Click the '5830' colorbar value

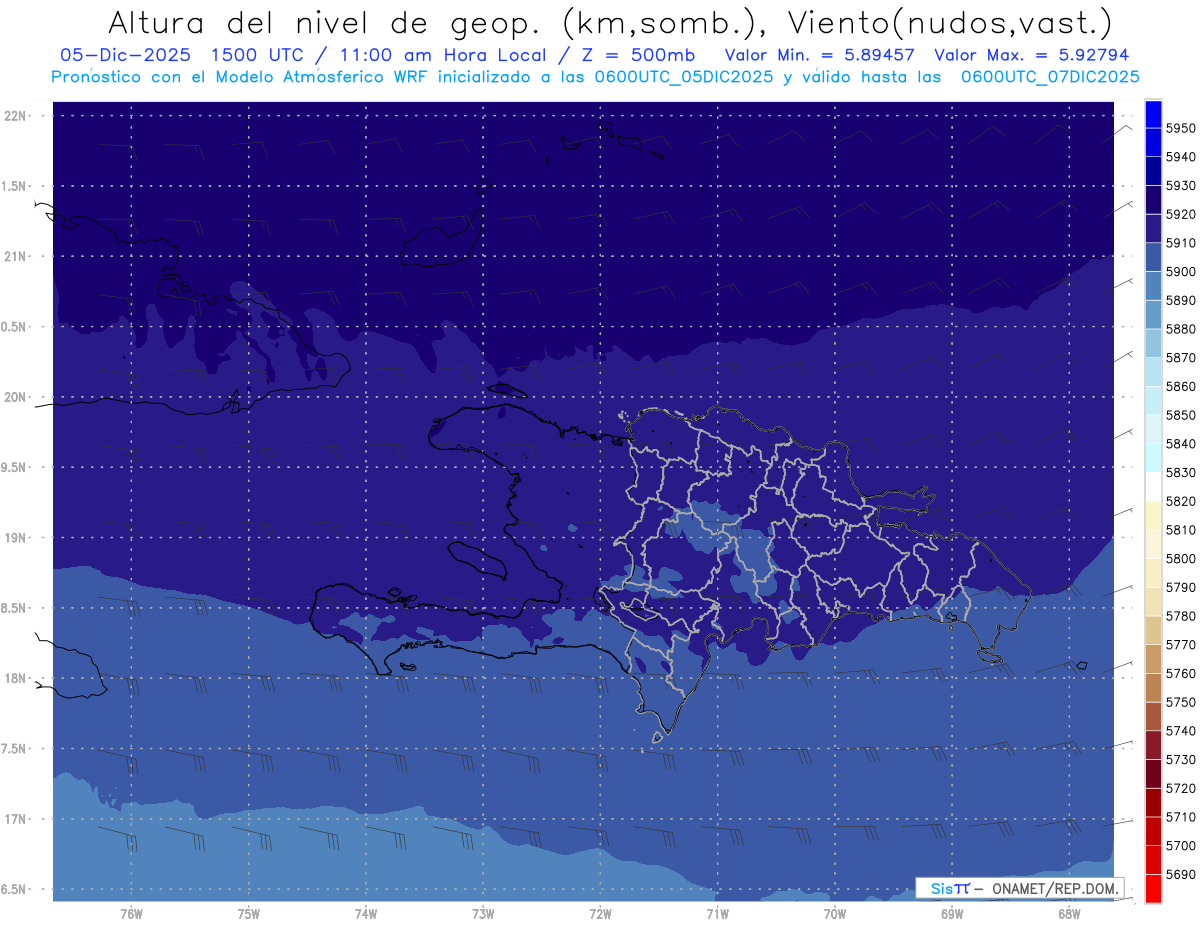pyautogui.click(x=1181, y=472)
